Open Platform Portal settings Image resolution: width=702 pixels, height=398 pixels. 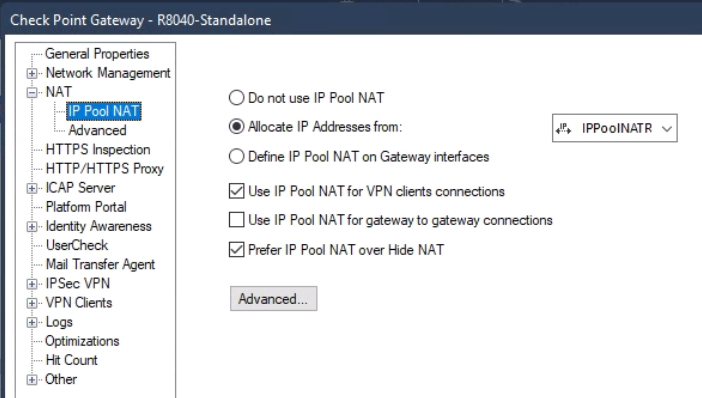point(86,207)
